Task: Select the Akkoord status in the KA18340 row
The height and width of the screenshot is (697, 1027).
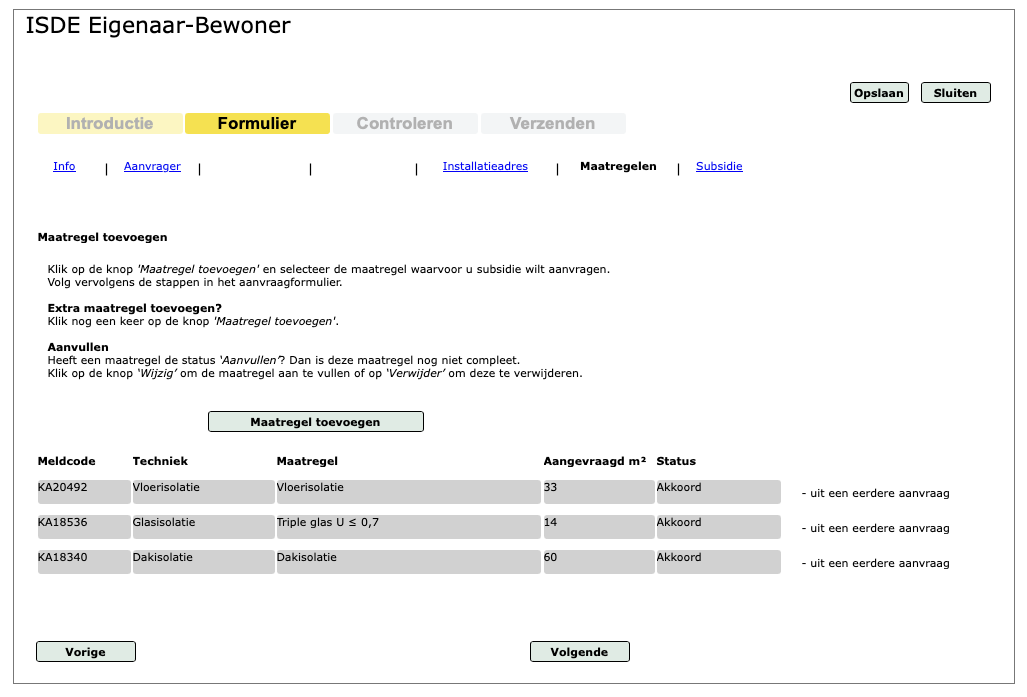Action: tap(718, 562)
